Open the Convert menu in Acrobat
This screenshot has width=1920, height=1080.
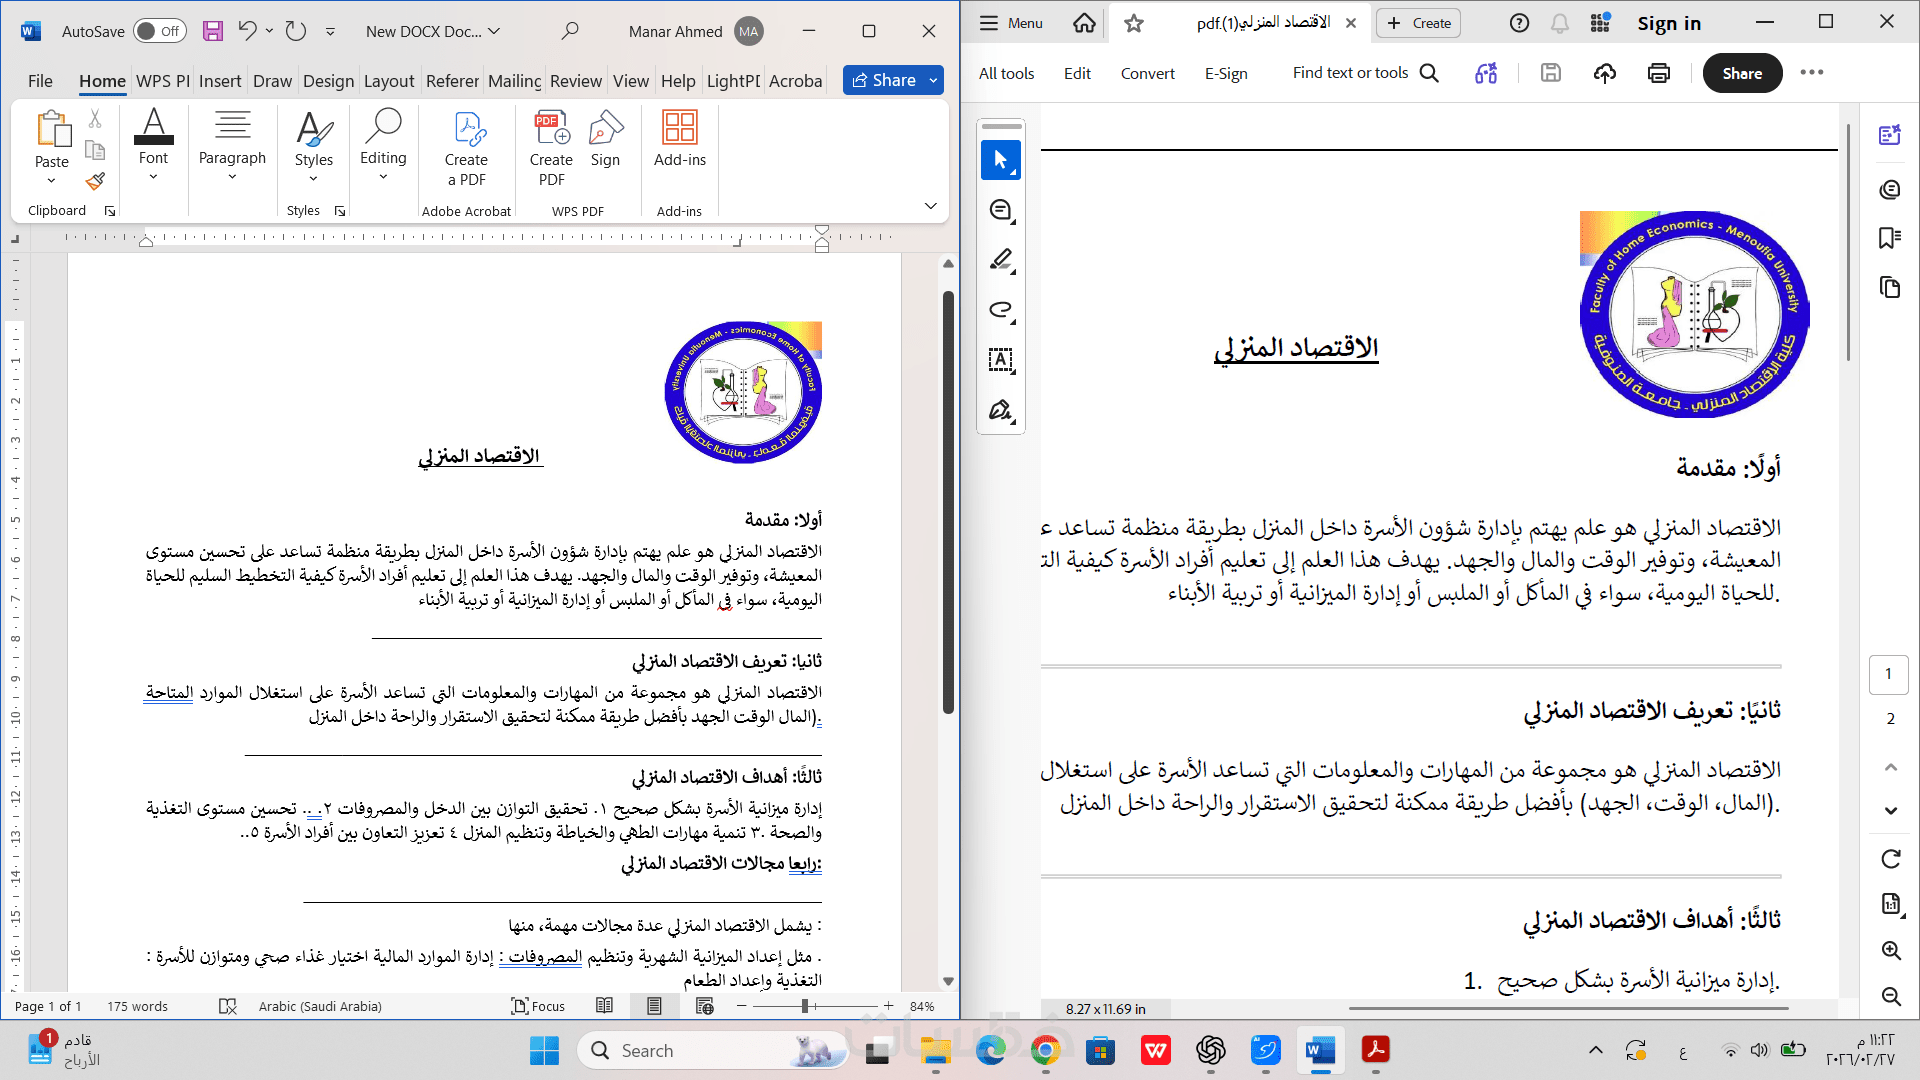(1147, 73)
